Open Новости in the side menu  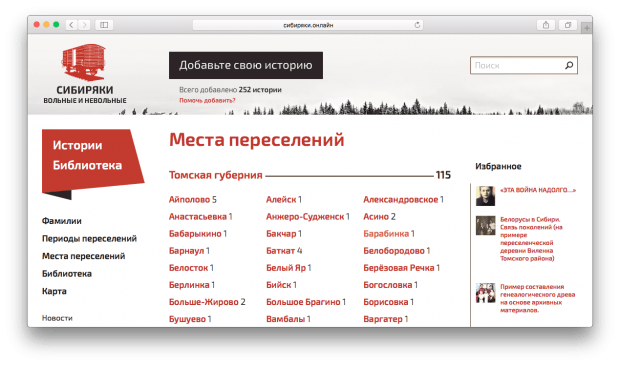click(57, 318)
